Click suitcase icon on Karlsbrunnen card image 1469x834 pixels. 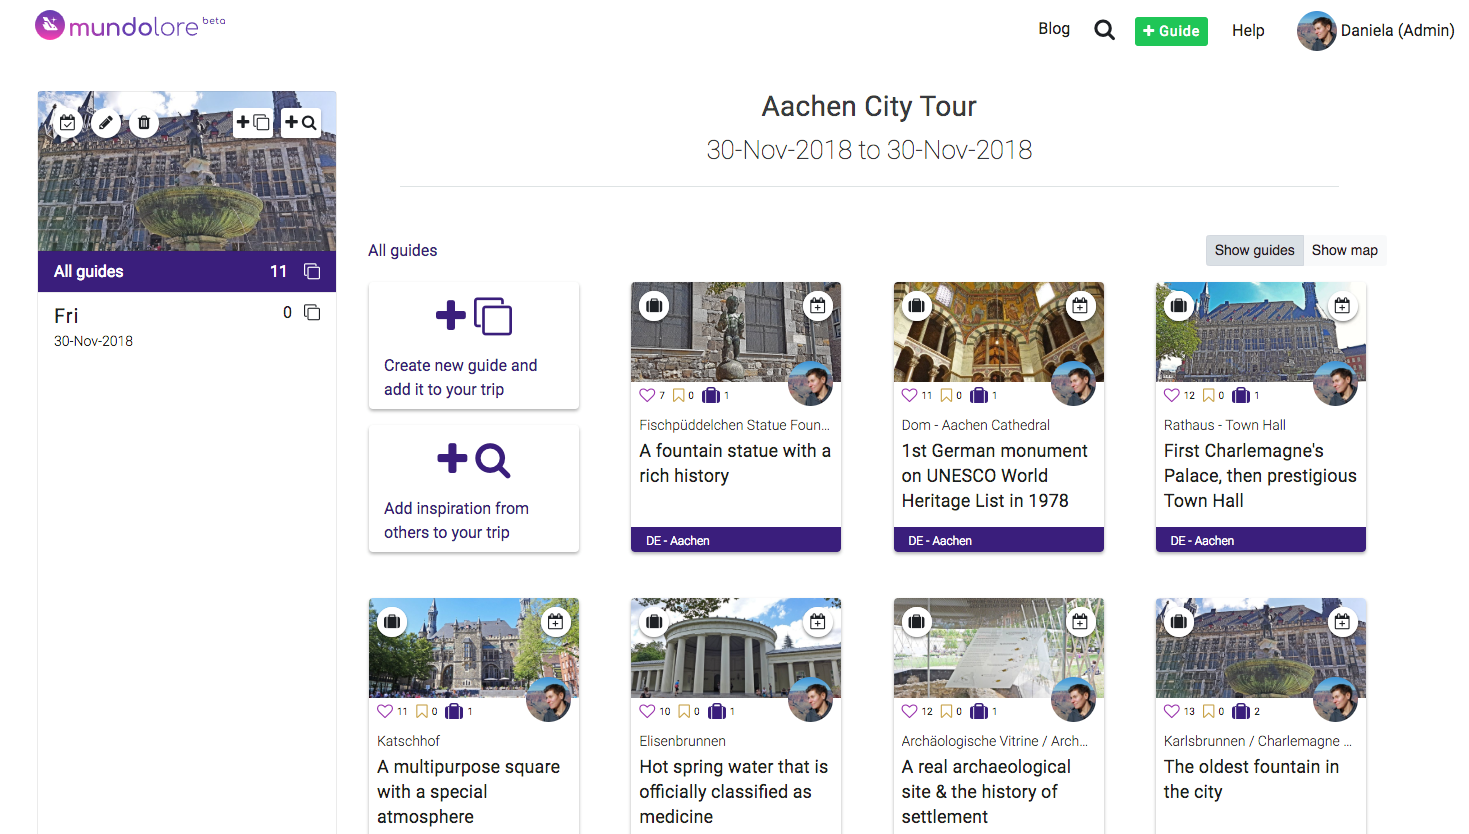1179,621
